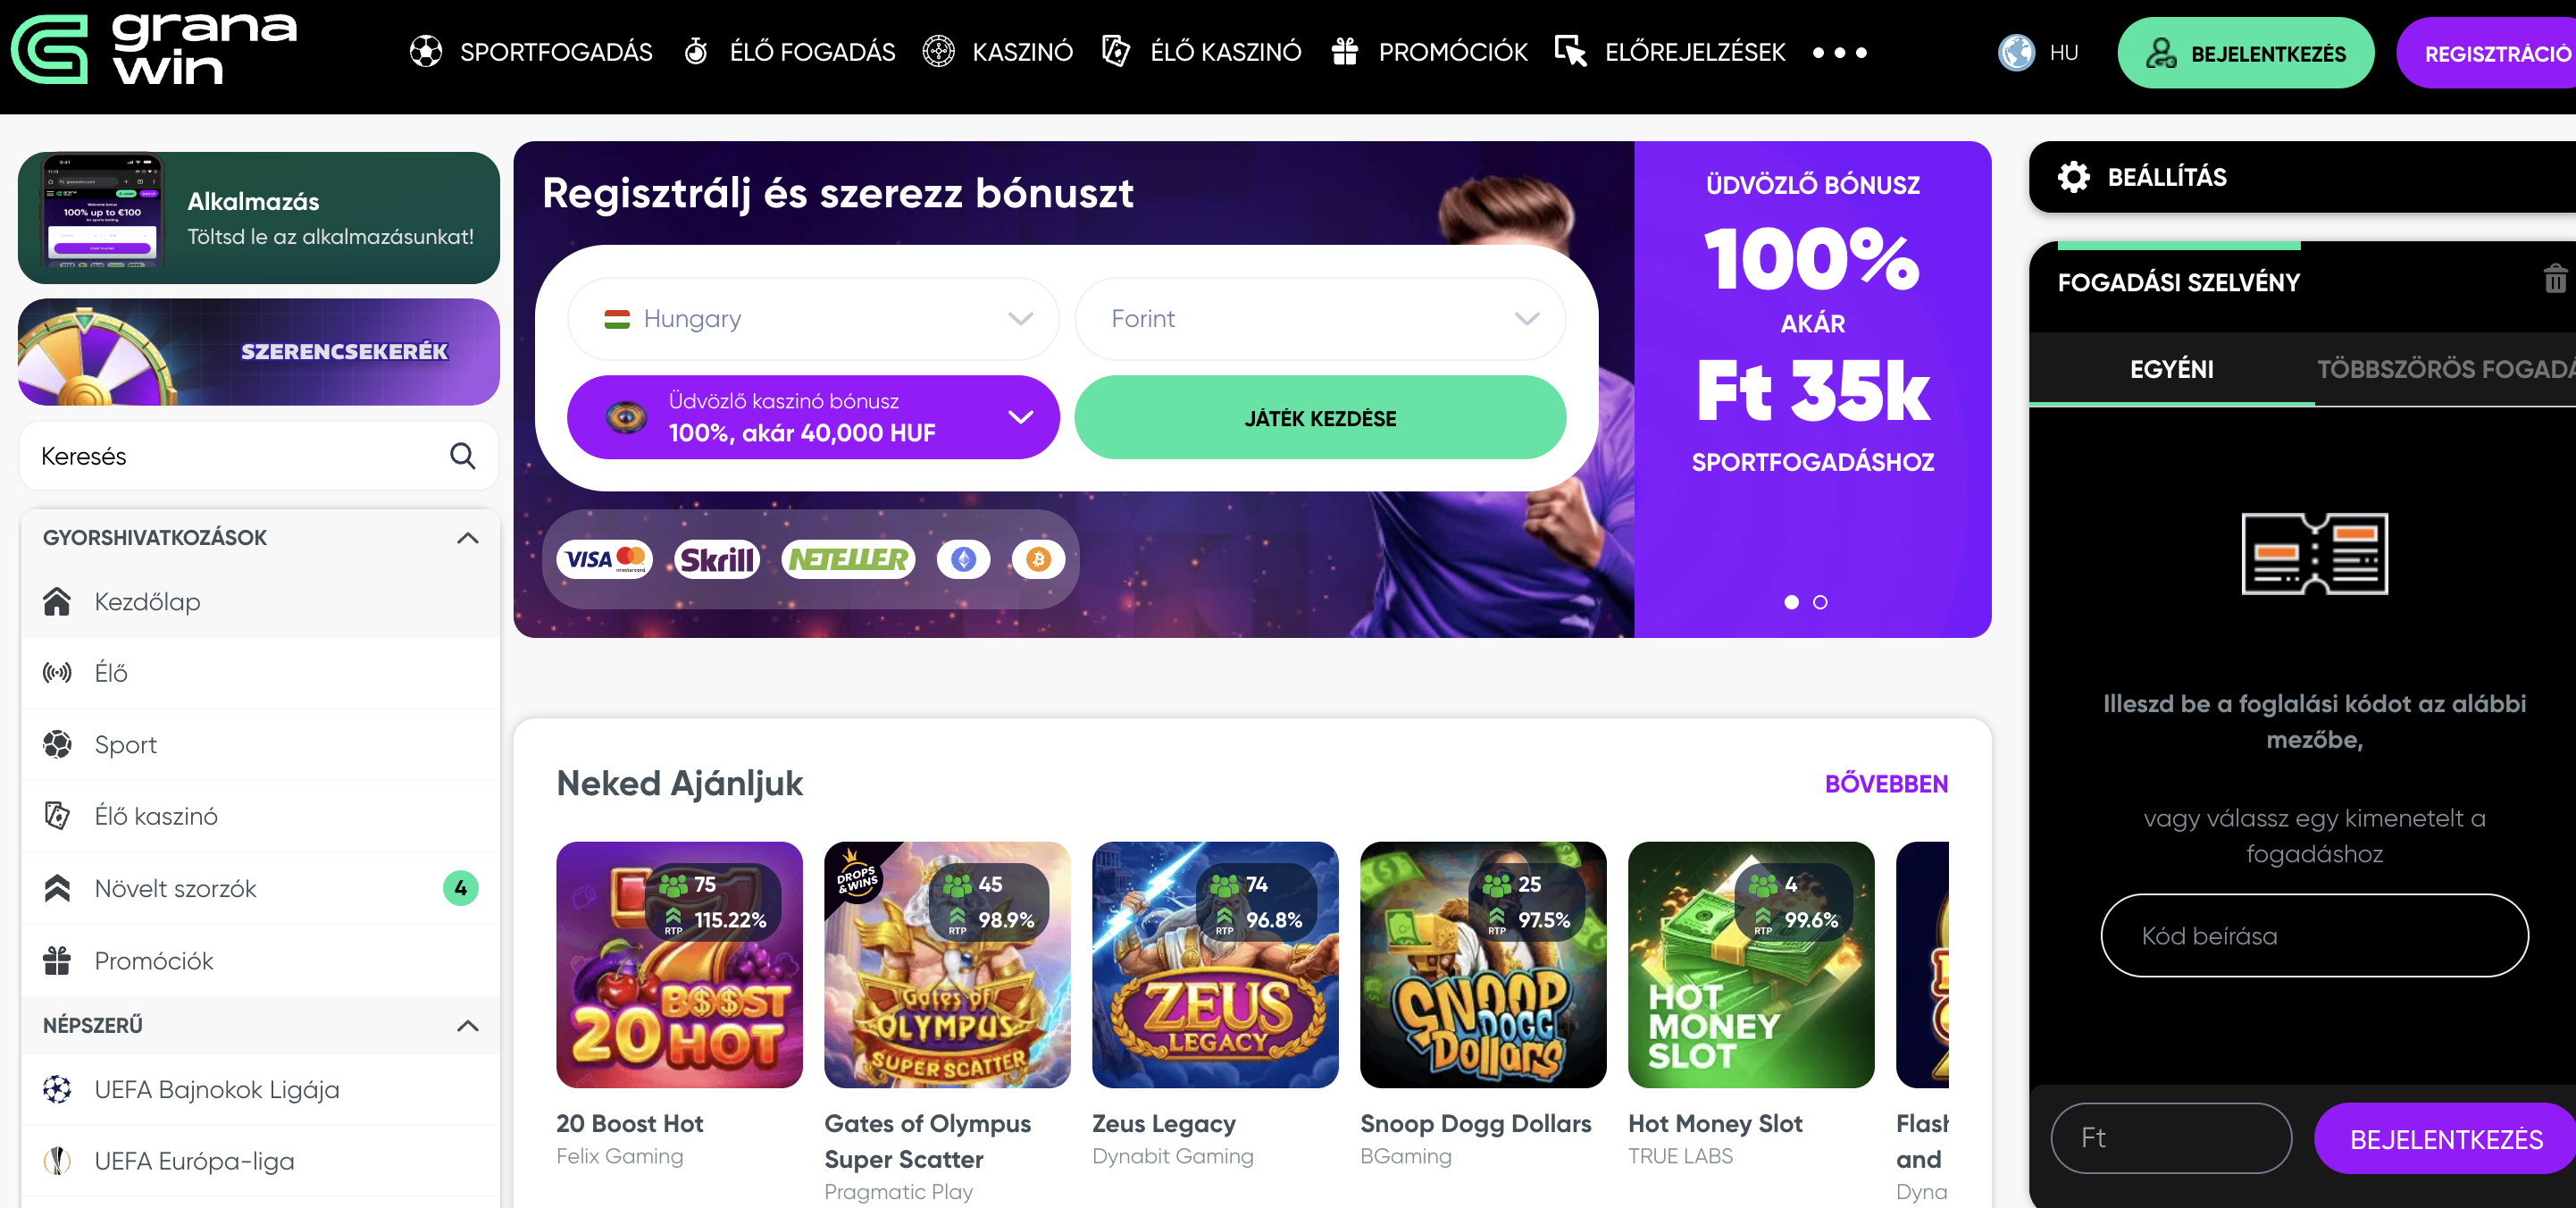Screen dimensions: 2576x1208
Task: Click the search magnifier icon
Action: point(462,456)
